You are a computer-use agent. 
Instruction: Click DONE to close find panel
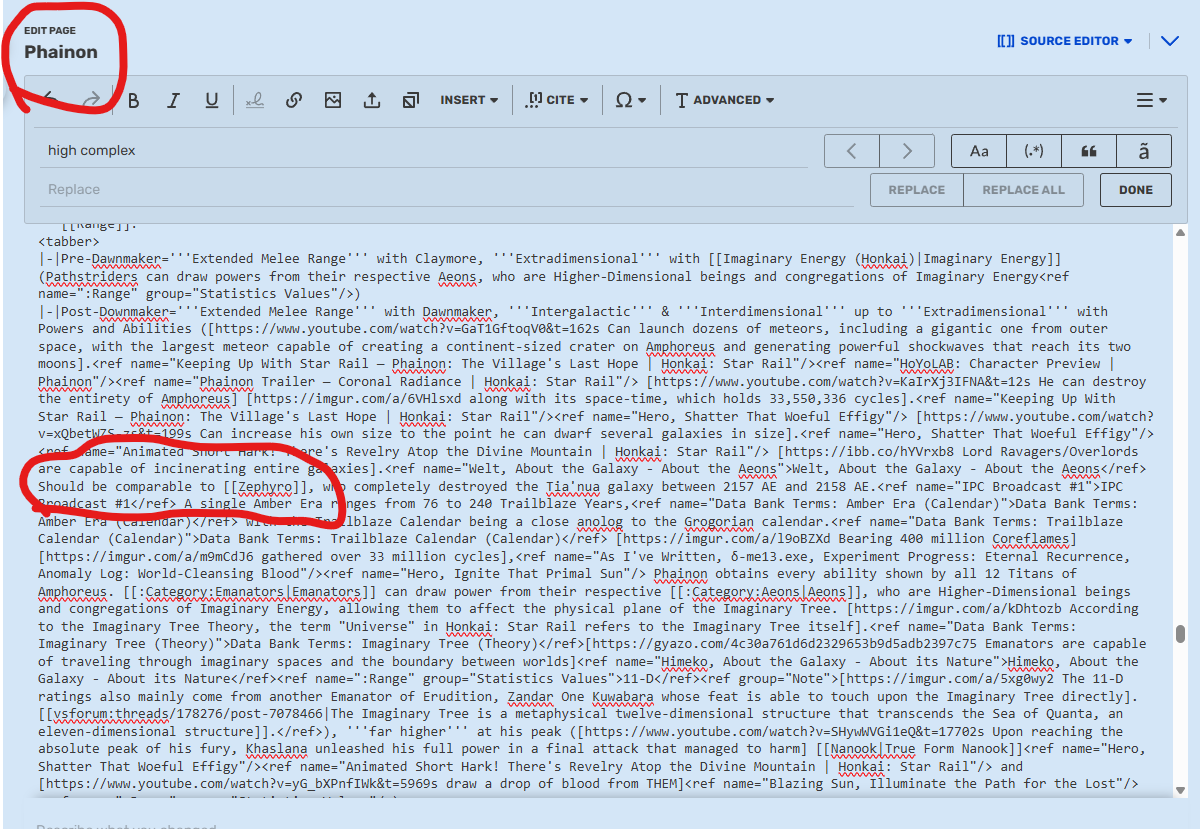pos(1136,190)
